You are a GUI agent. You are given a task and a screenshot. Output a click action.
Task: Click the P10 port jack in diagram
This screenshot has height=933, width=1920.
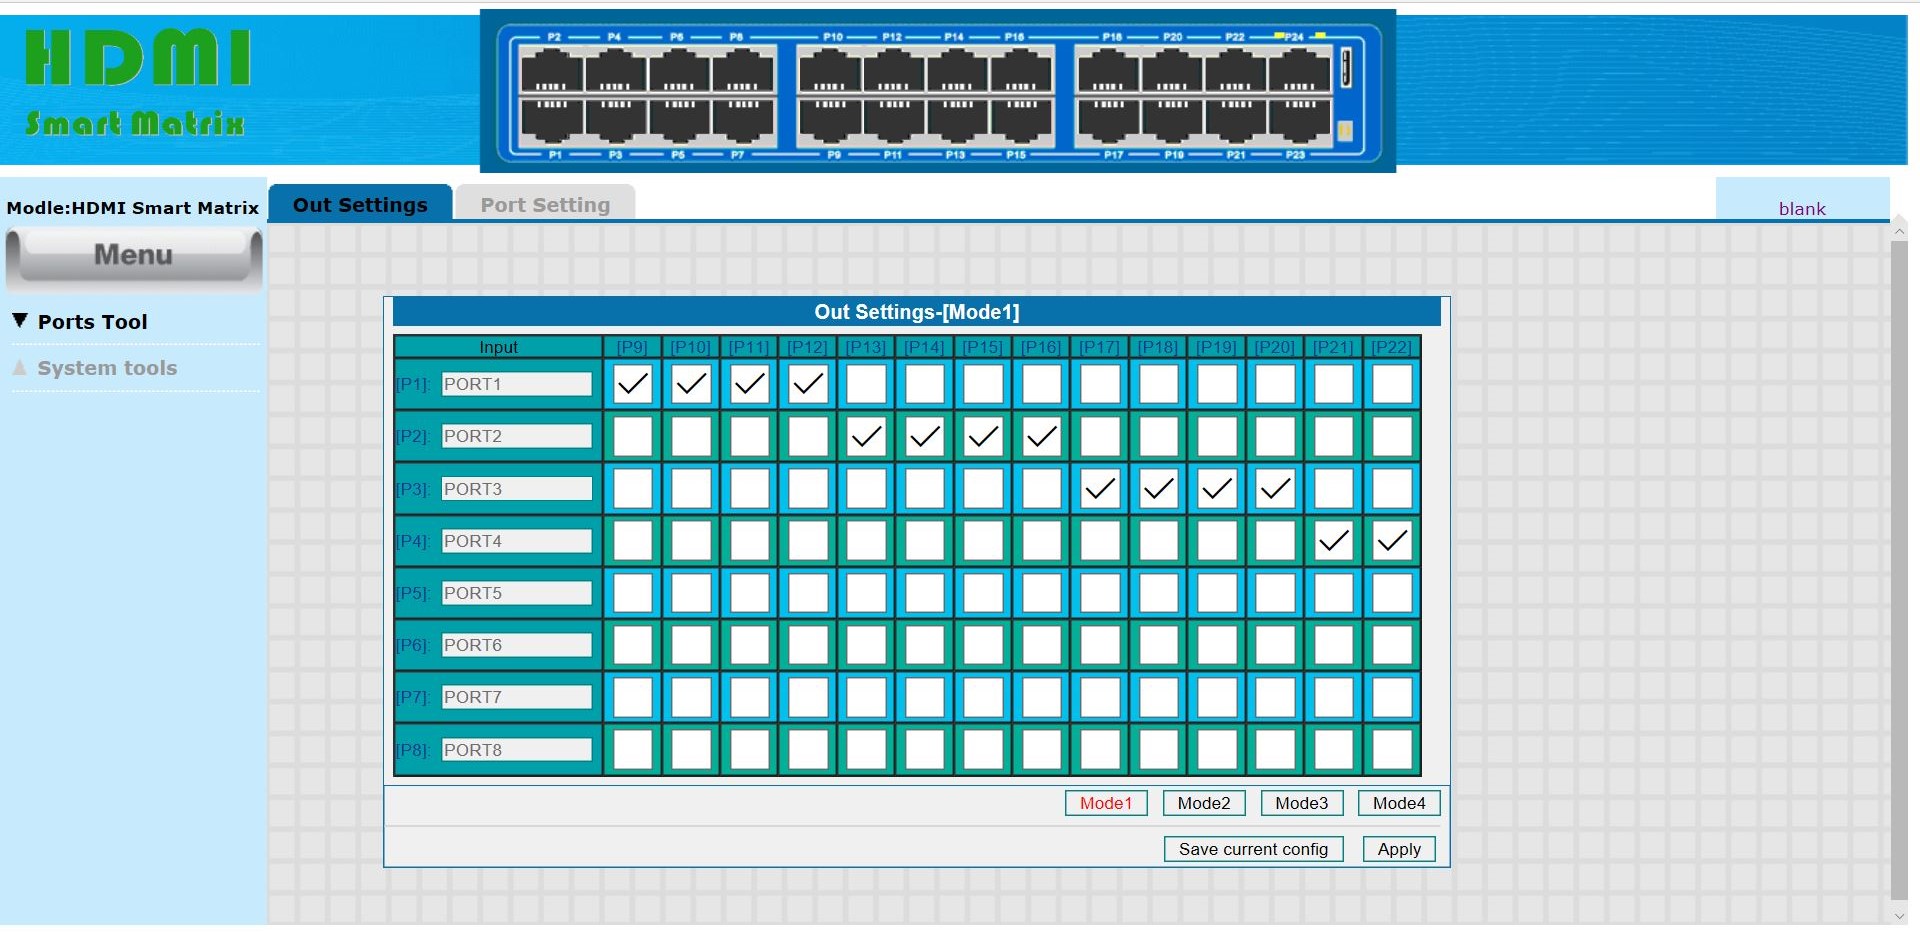coord(829,71)
